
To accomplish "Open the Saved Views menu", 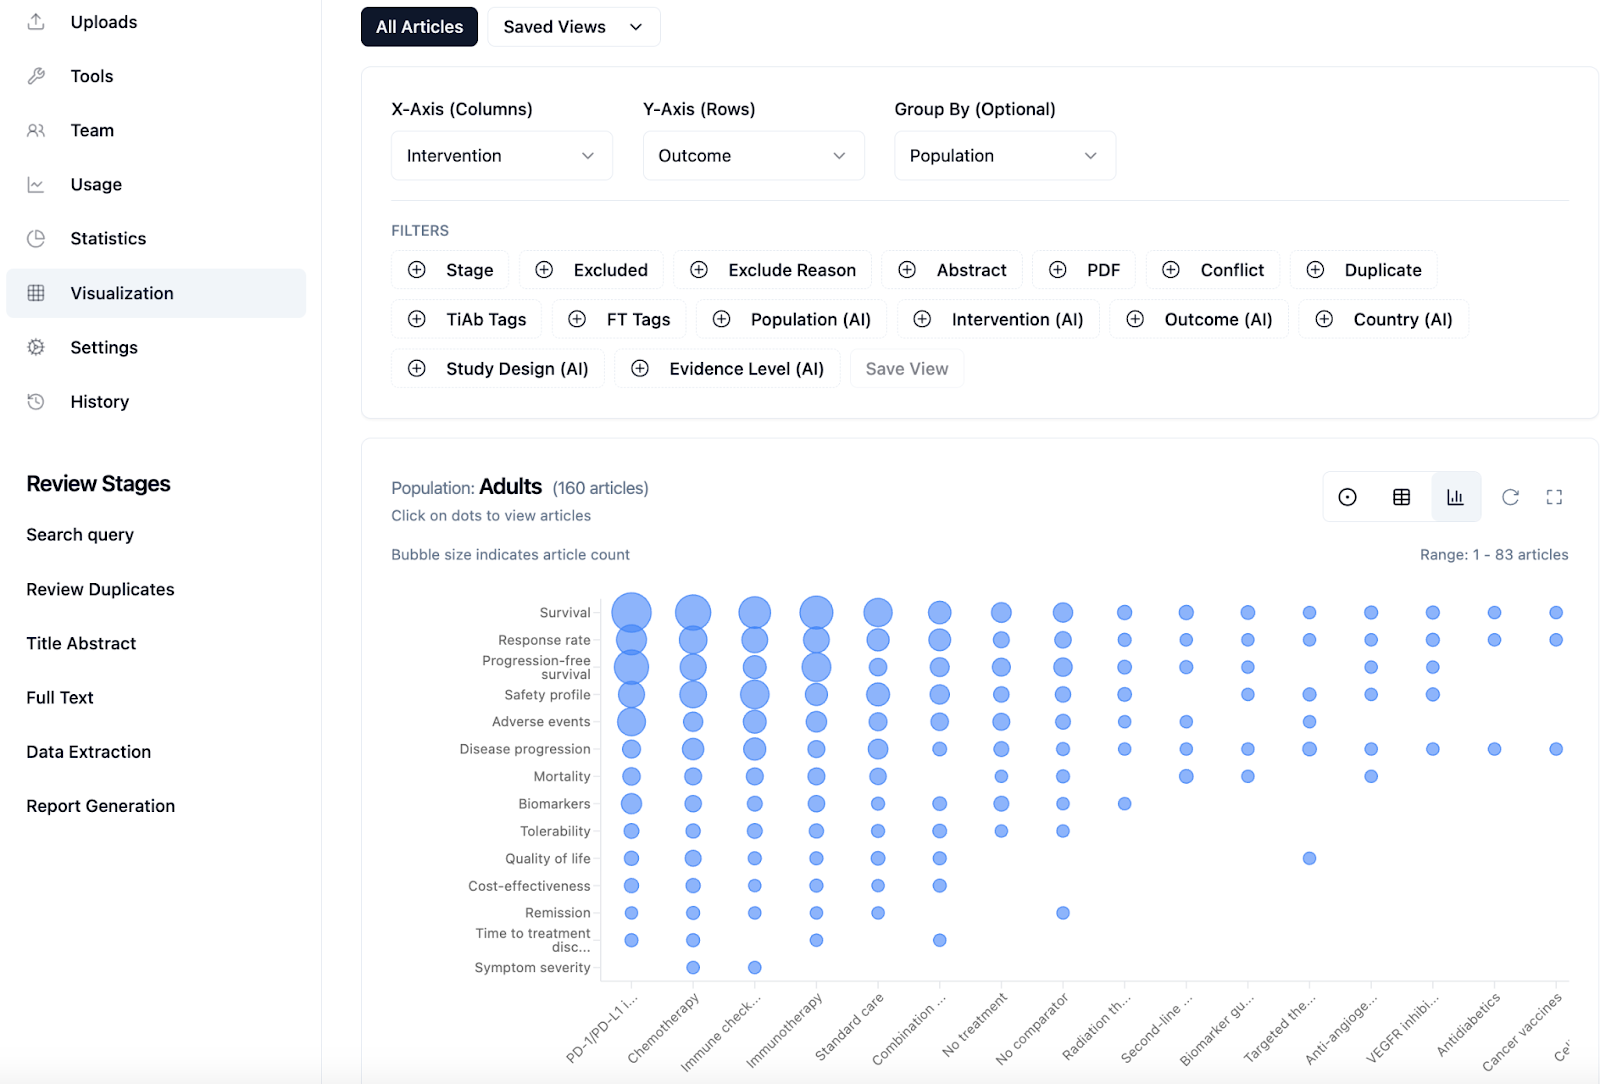I will (x=573, y=27).
